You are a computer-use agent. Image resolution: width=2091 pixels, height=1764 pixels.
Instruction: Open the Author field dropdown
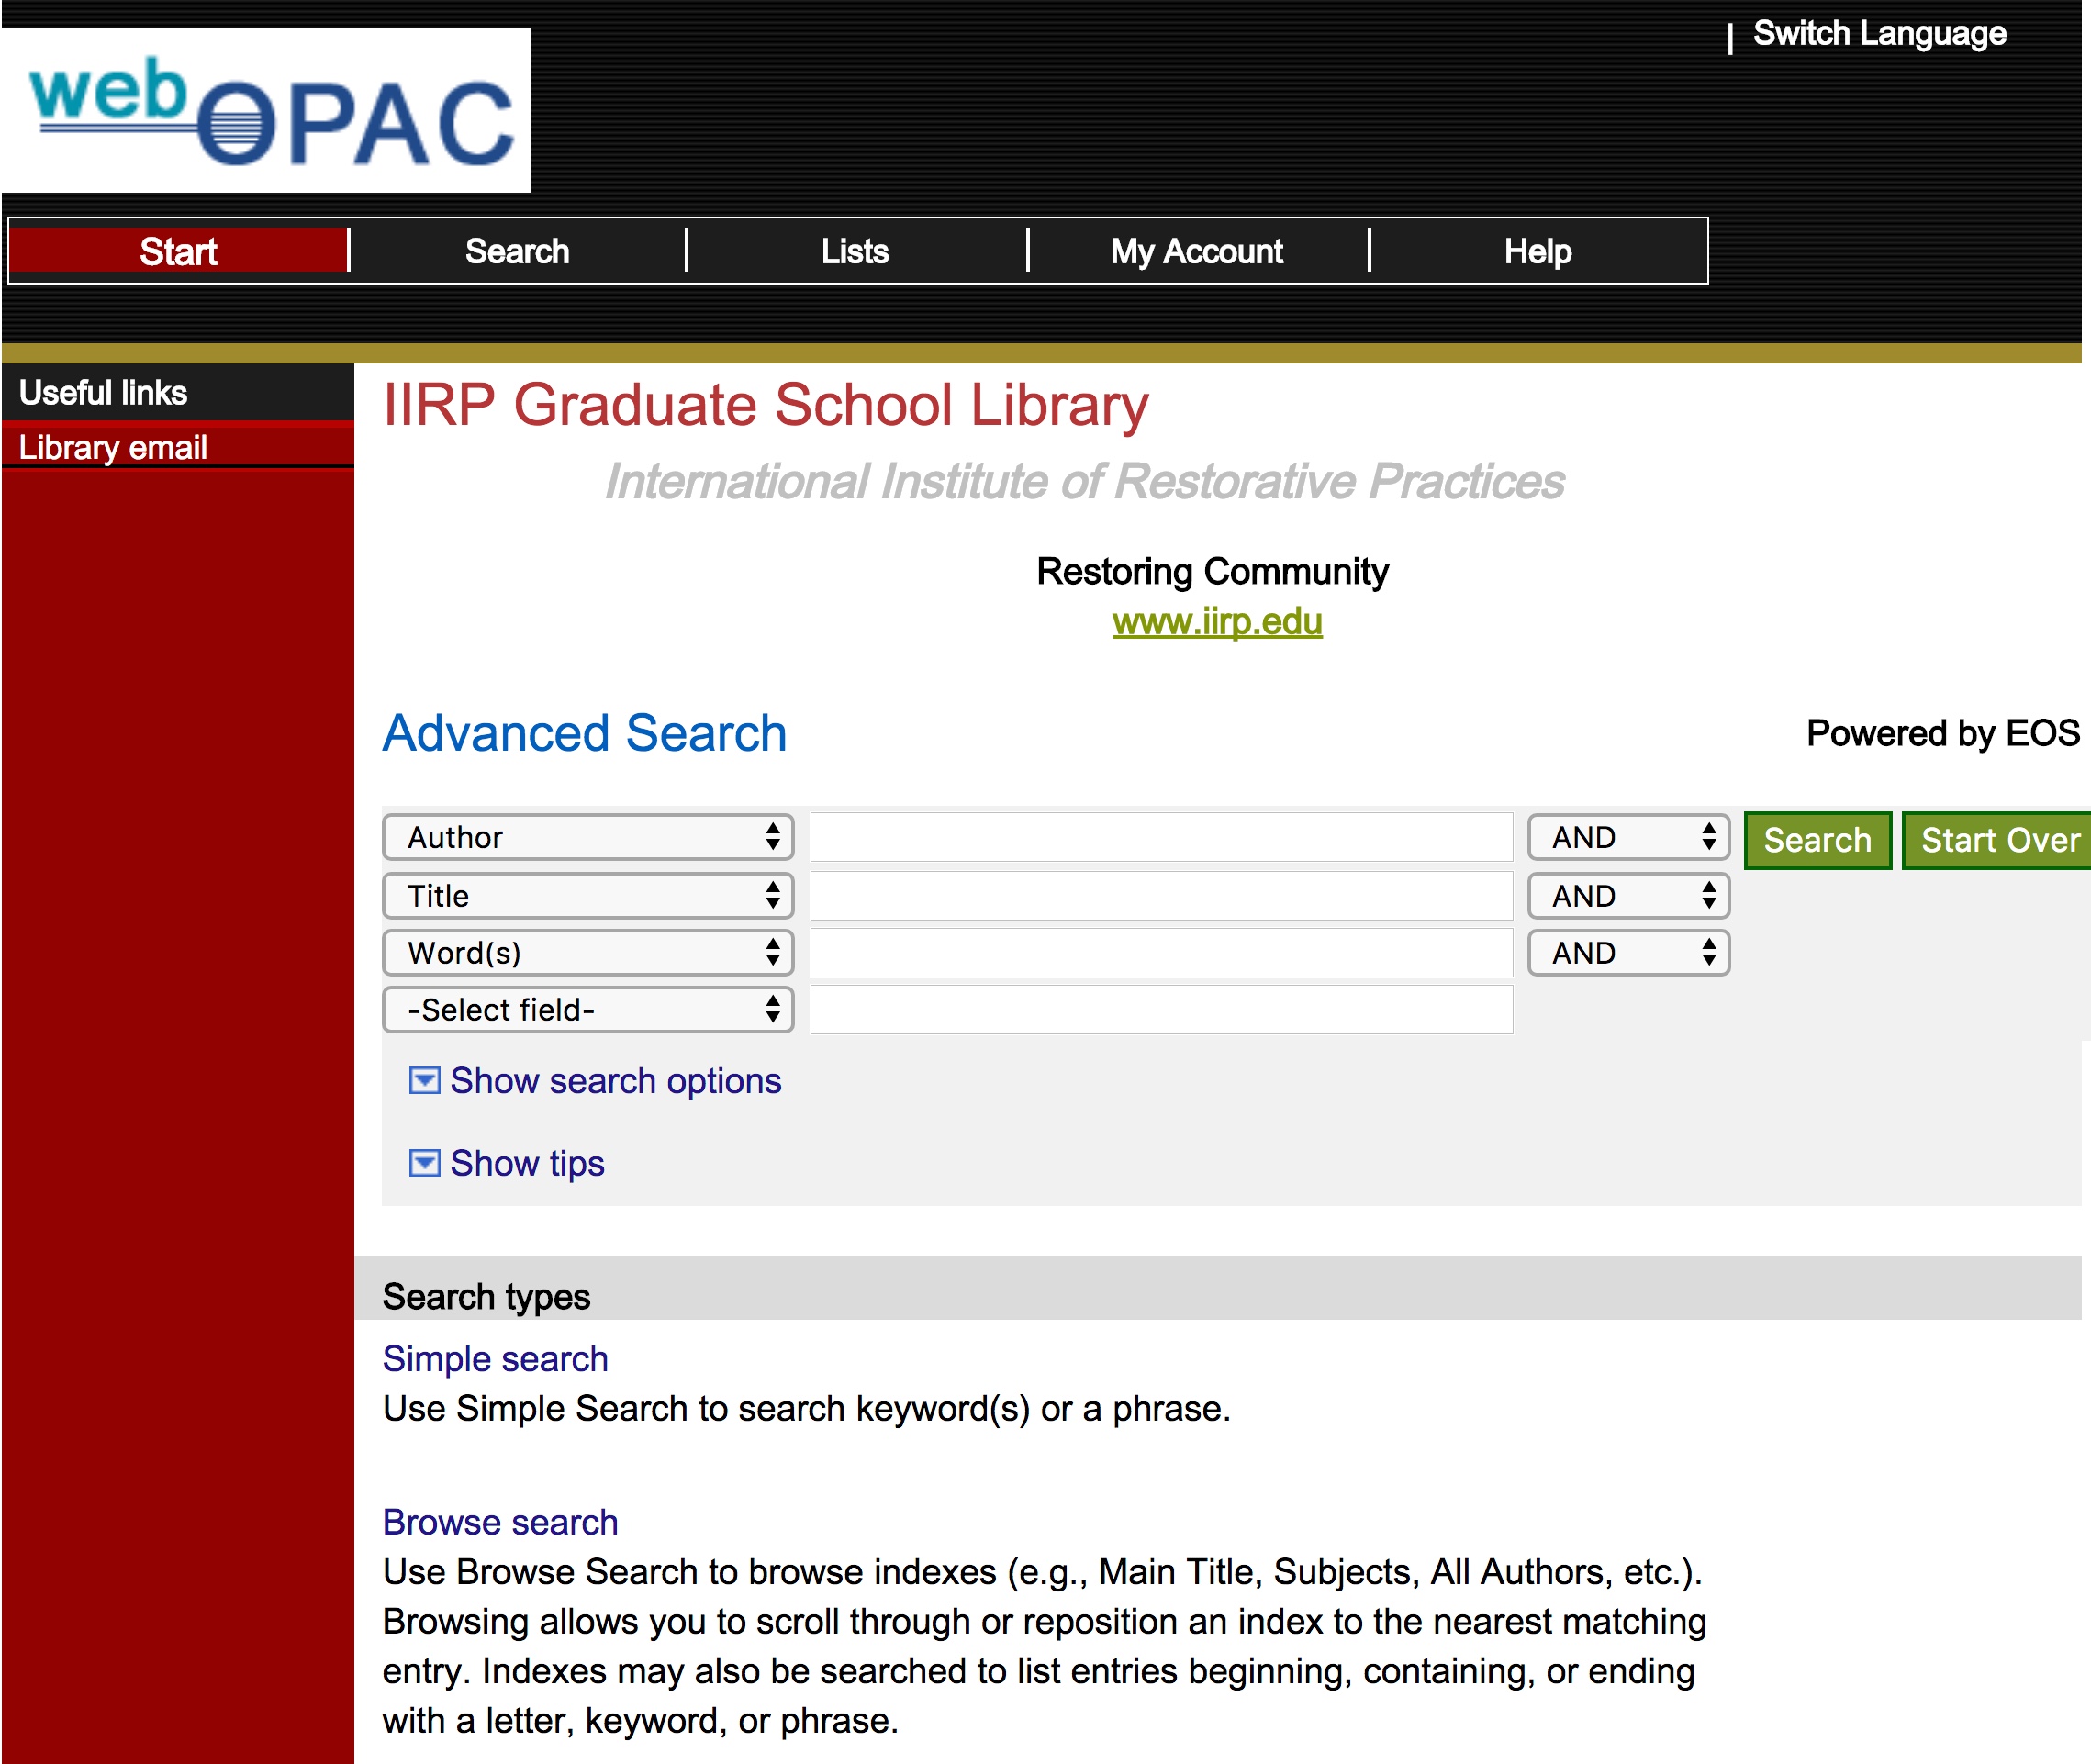[x=588, y=837]
